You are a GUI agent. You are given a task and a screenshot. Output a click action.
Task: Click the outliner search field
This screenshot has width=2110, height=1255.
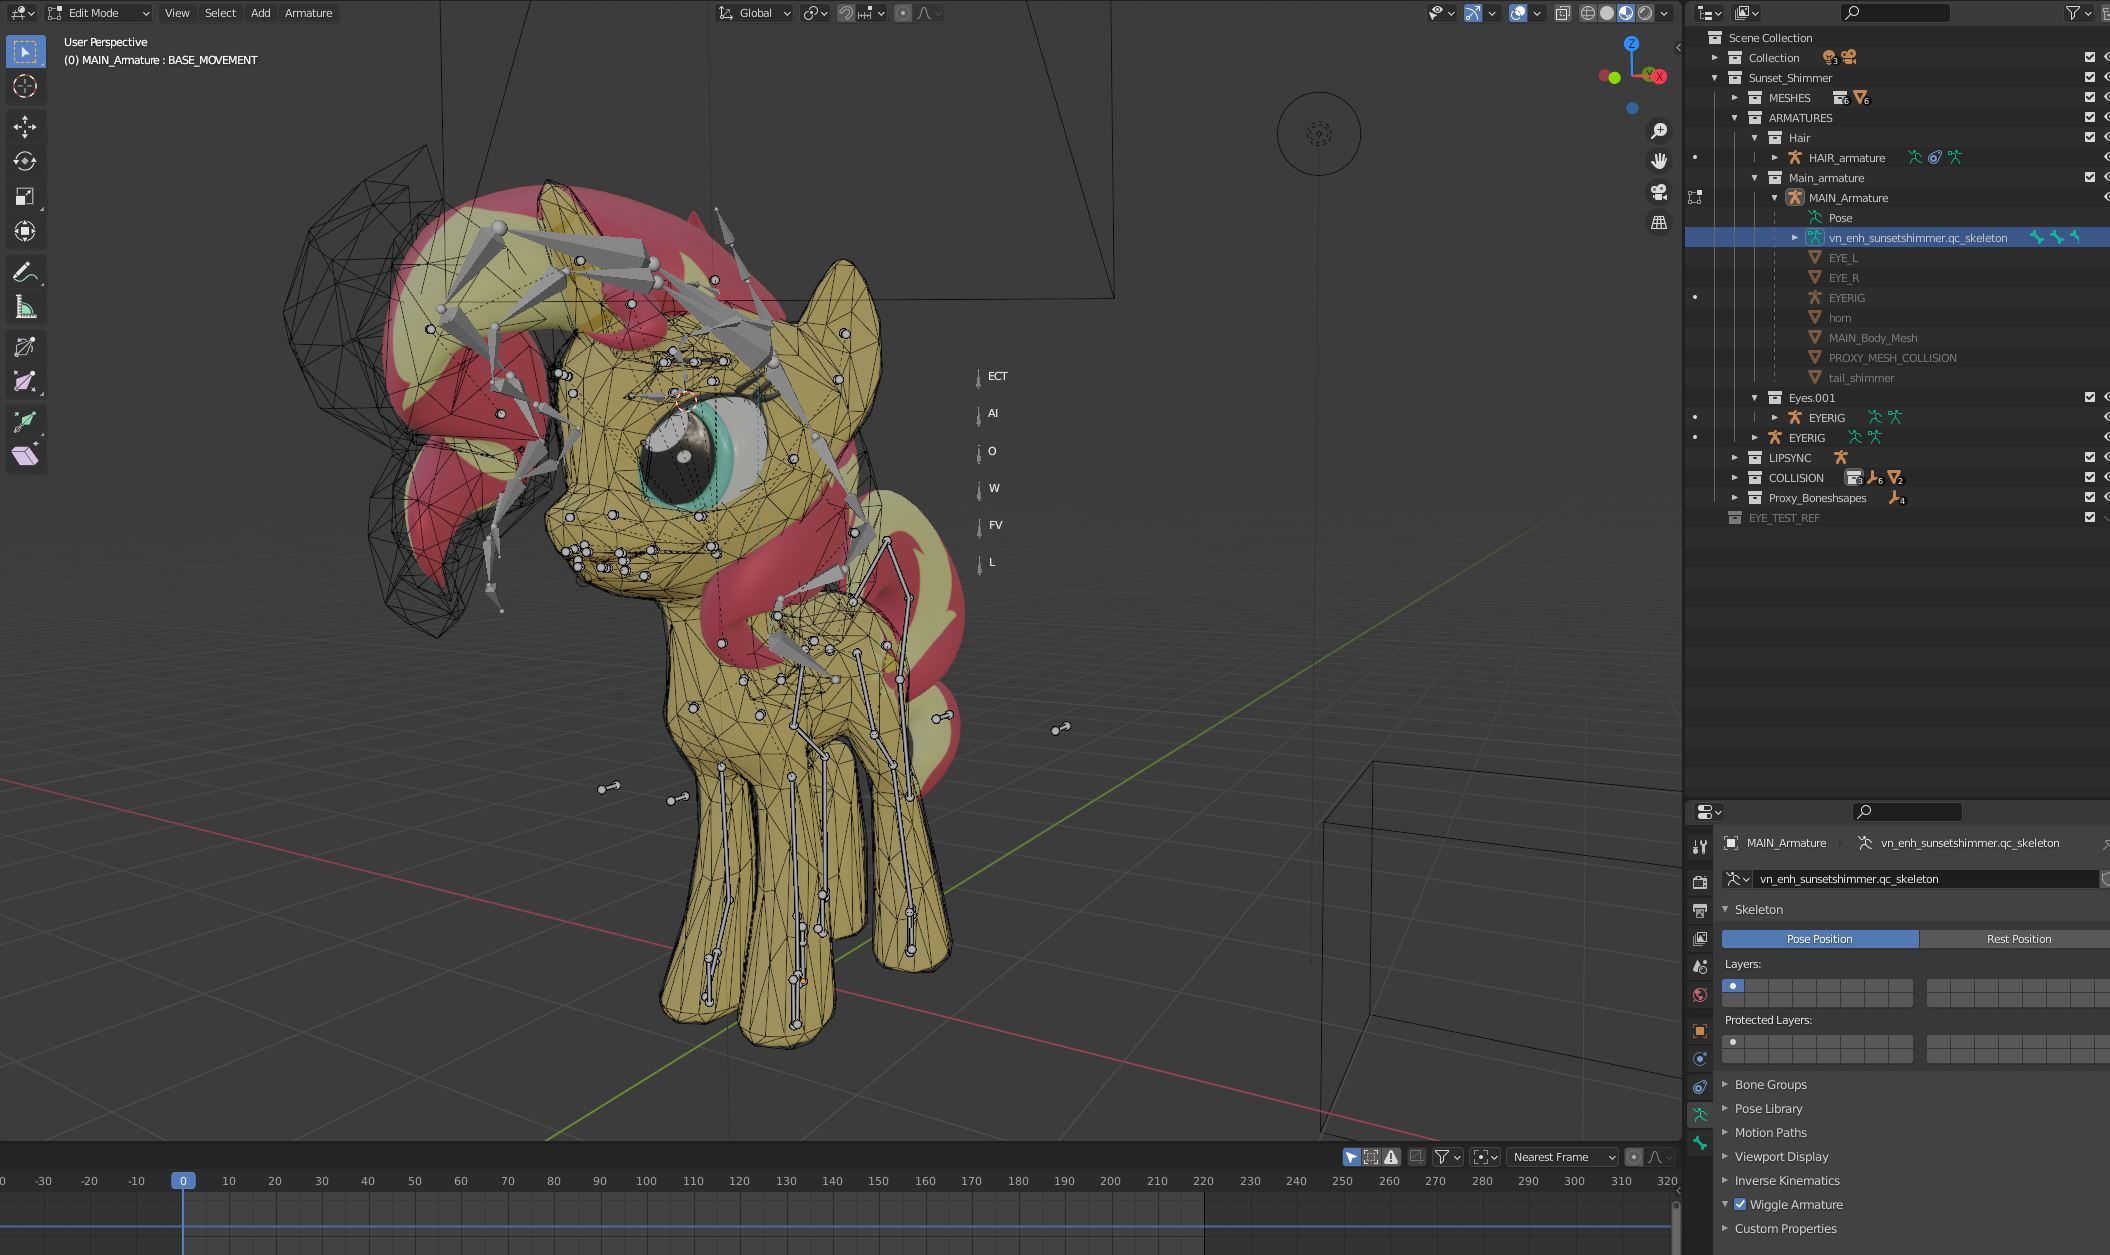coord(1896,13)
